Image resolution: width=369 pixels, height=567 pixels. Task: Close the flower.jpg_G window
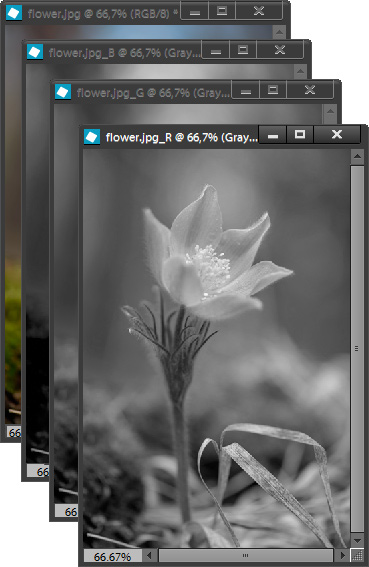(310, 90)
